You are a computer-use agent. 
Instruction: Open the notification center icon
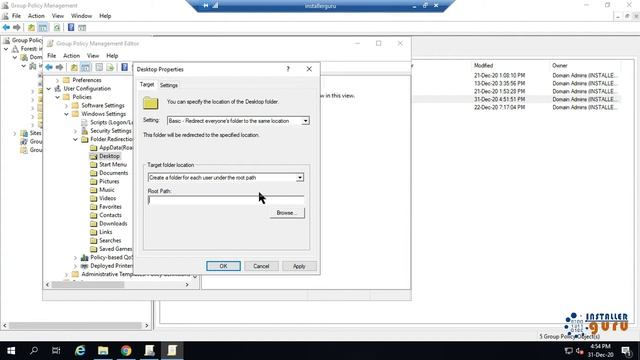coord(626,351)
